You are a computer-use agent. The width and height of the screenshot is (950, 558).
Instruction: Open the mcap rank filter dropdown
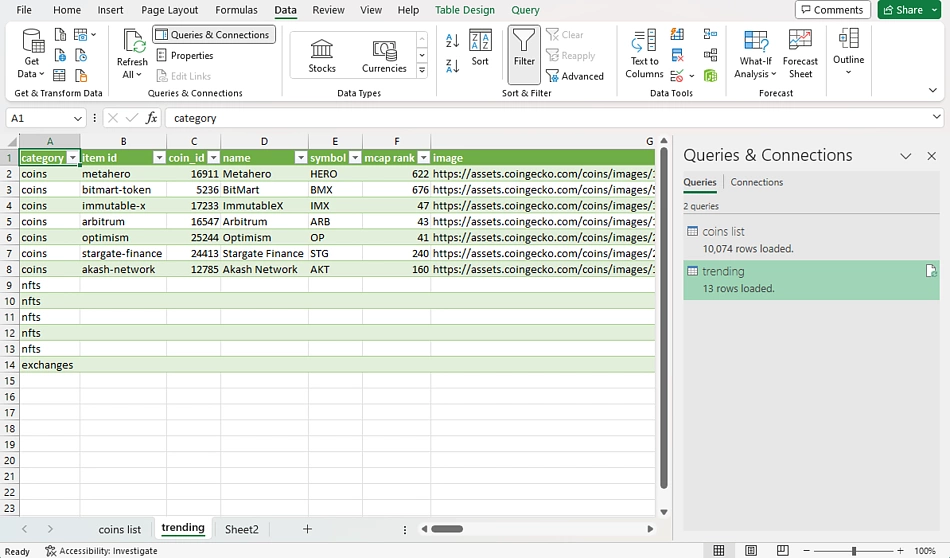[x=424, y=158]
